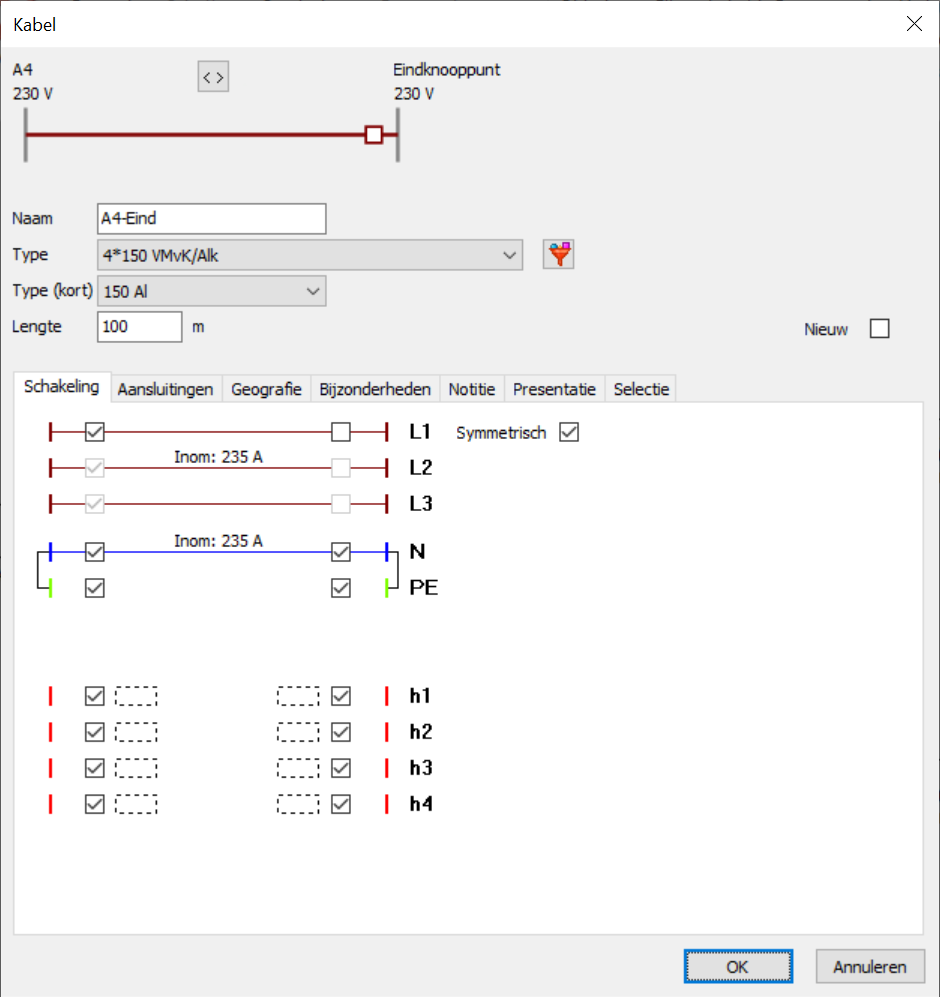
Task: Expand the Type (kort) dropdown 150 Al
Action: [211, 291]
